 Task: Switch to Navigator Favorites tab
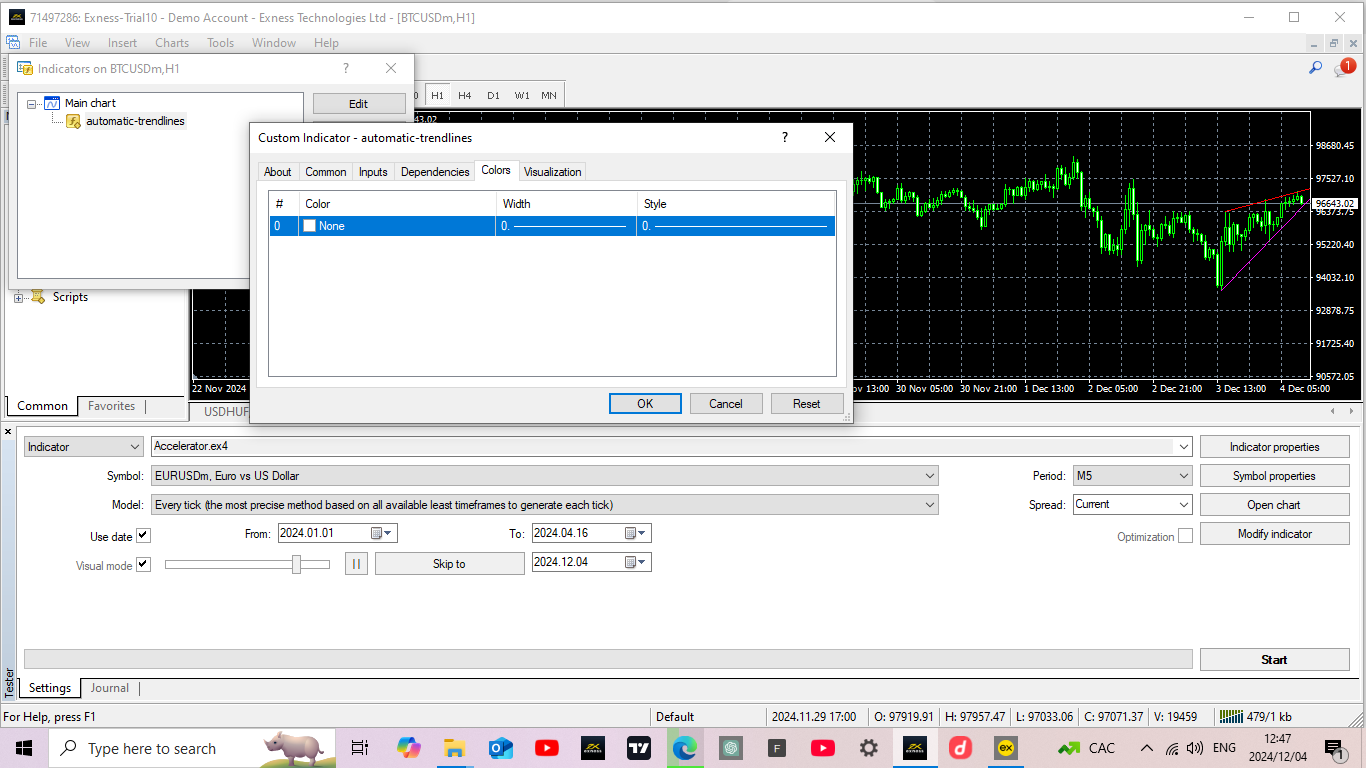[111, 406]
